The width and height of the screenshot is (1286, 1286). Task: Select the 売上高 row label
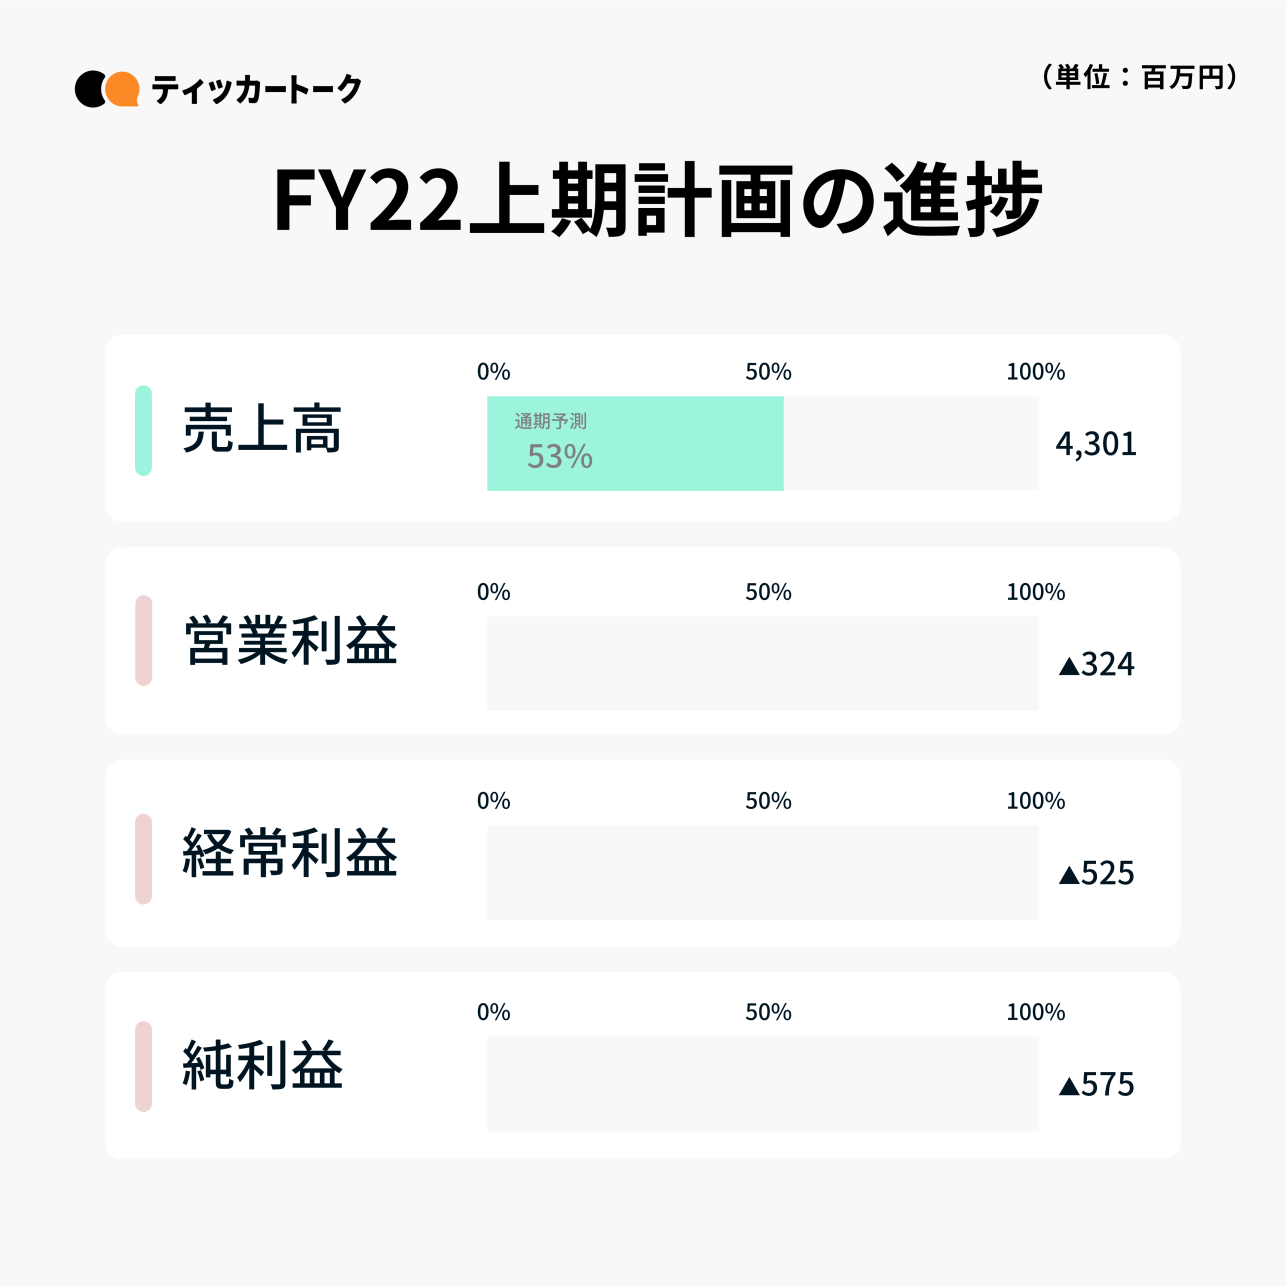(262, 430)
